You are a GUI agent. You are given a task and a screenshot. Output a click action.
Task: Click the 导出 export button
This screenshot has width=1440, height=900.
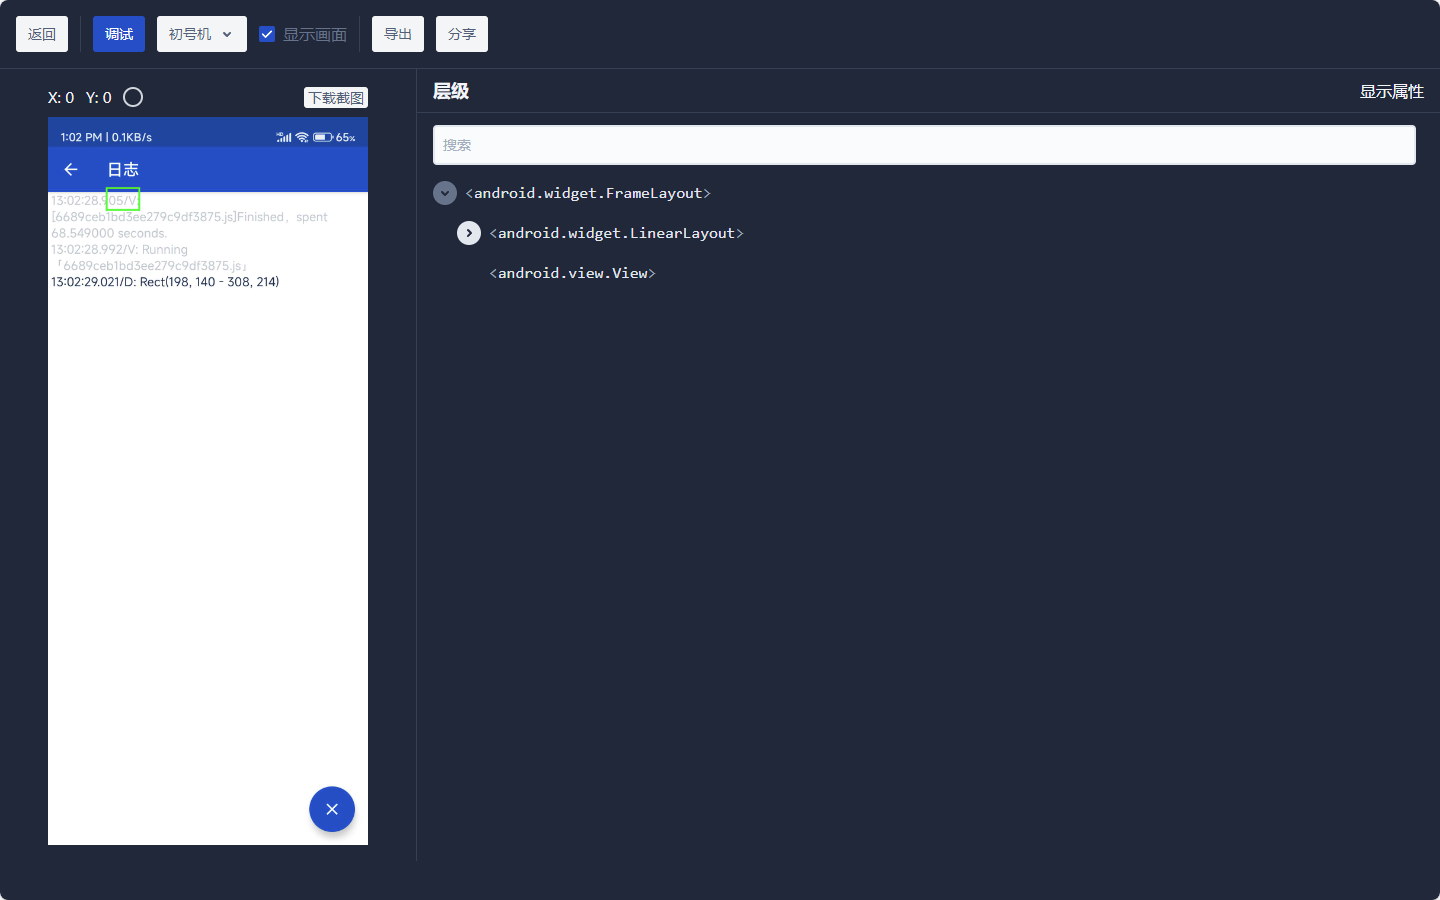(398, 34)
